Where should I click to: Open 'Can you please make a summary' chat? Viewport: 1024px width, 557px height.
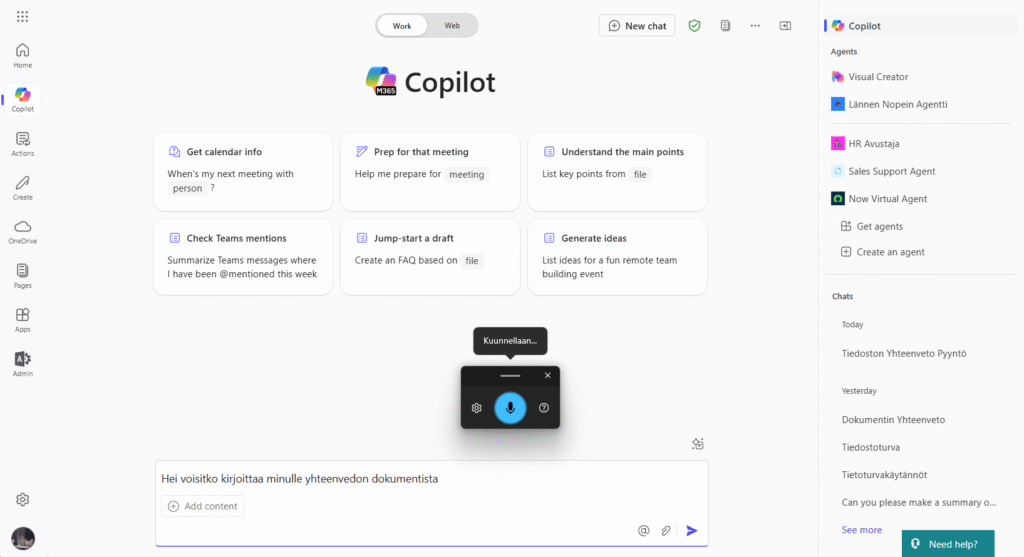(921, 502)
